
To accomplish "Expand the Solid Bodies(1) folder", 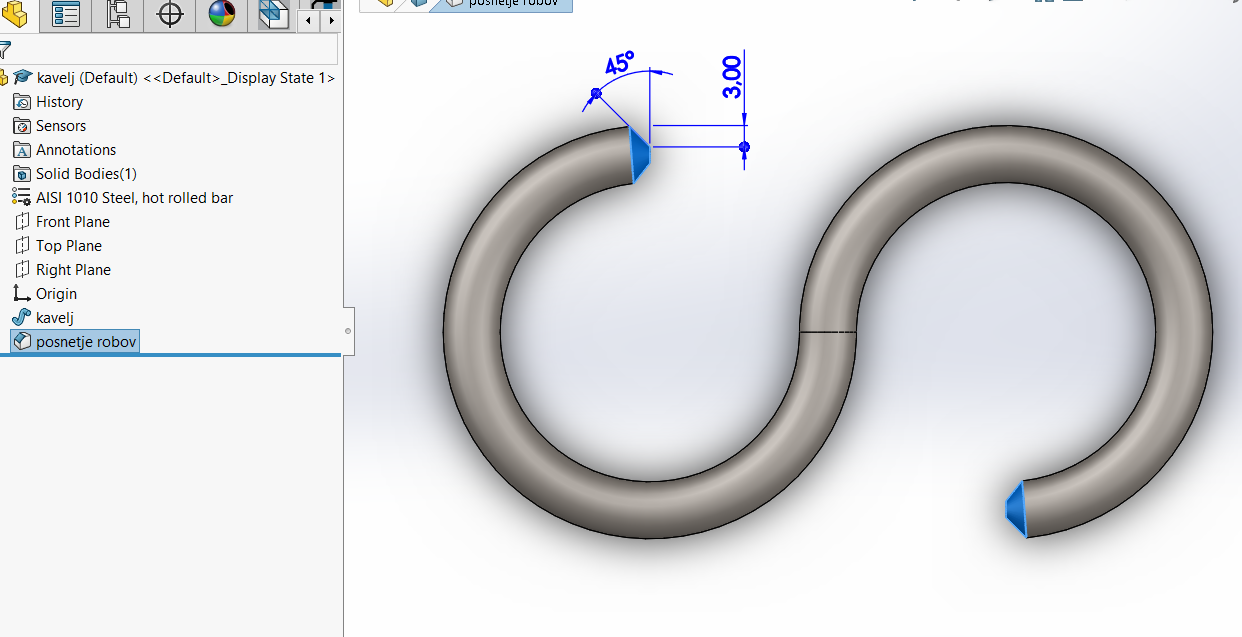I will [x=86, y=174].
